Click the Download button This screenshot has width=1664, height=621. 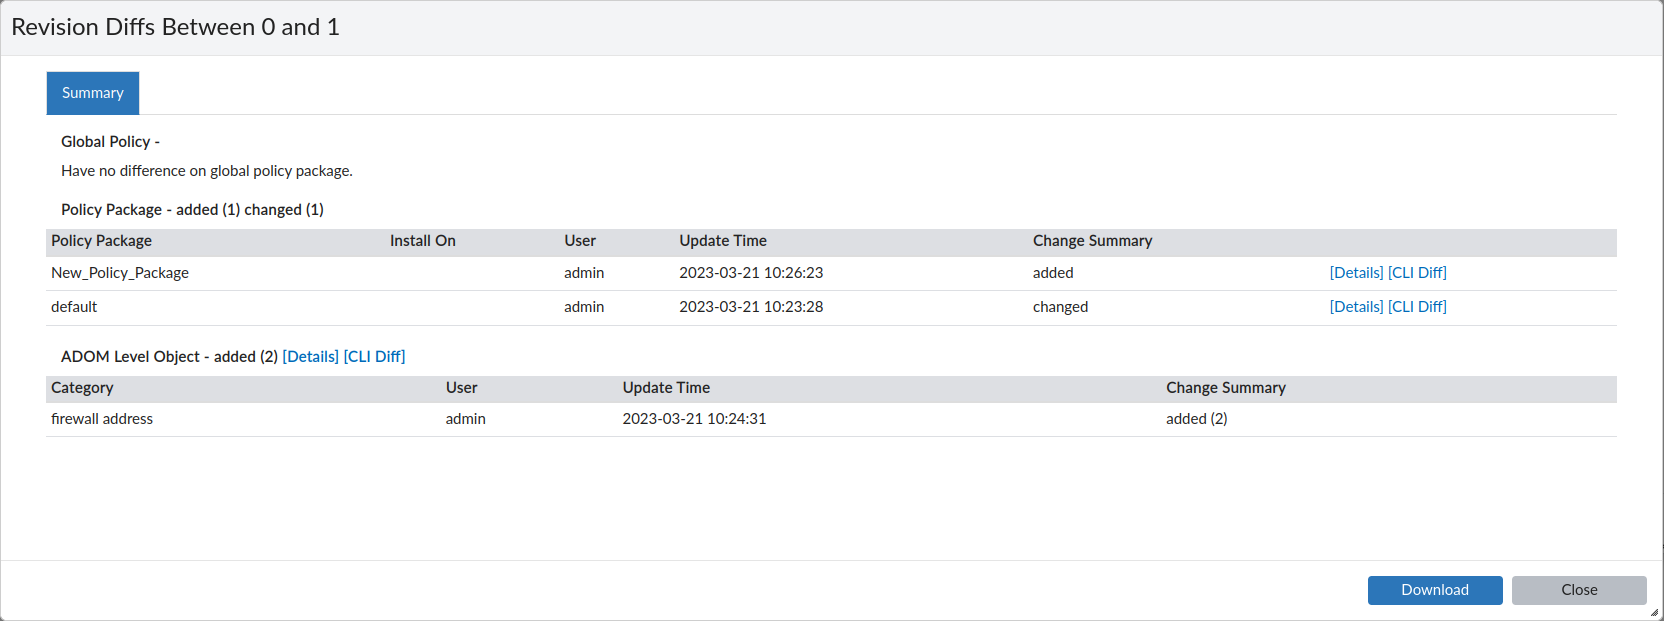(1434, 590)
